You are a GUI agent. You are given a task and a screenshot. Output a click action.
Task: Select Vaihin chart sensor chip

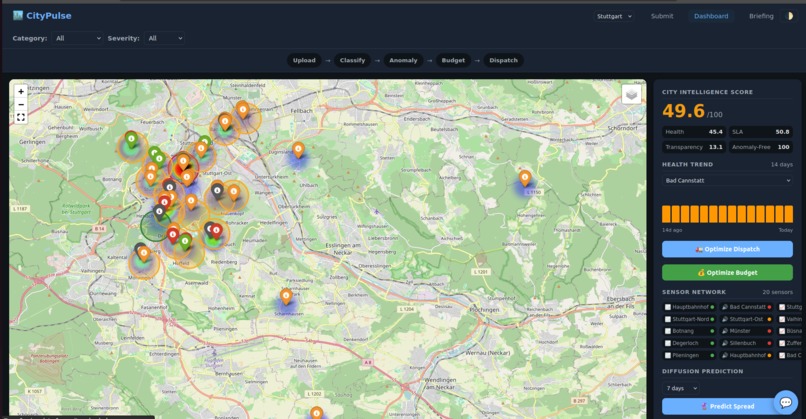click(x=790, y=319)
